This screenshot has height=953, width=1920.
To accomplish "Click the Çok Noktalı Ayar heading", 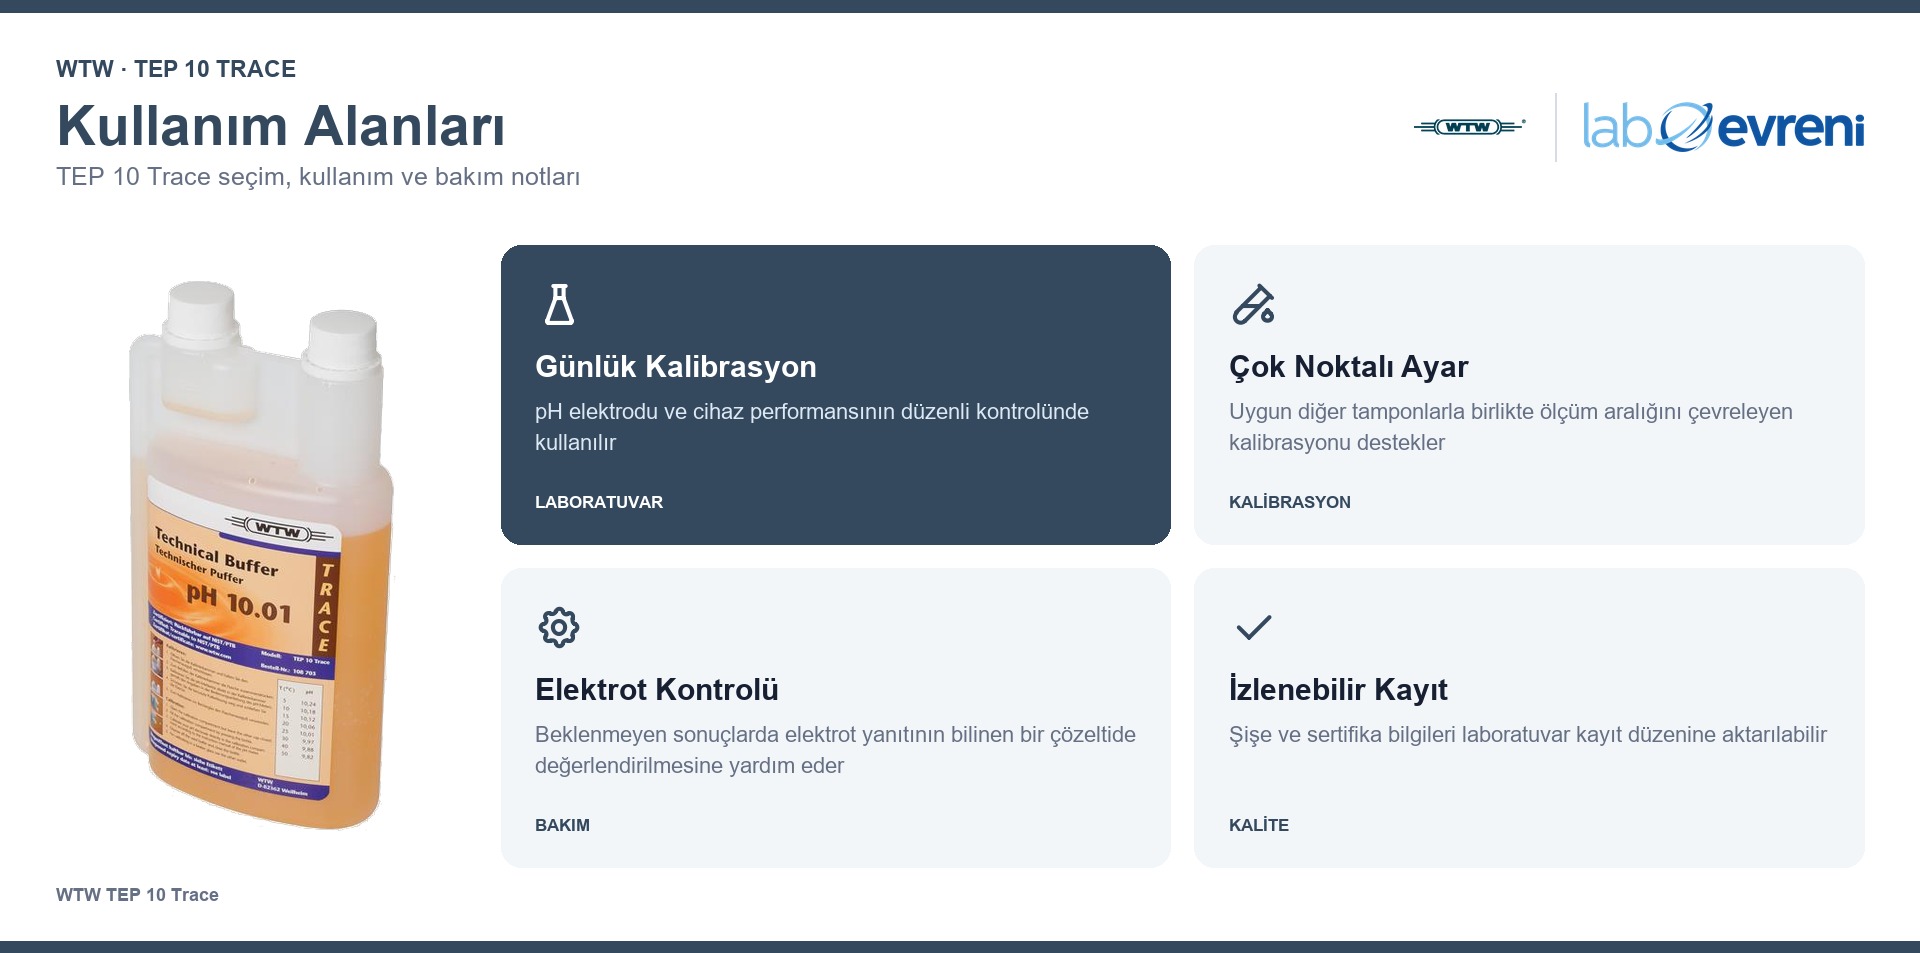I will [1348, 367].
